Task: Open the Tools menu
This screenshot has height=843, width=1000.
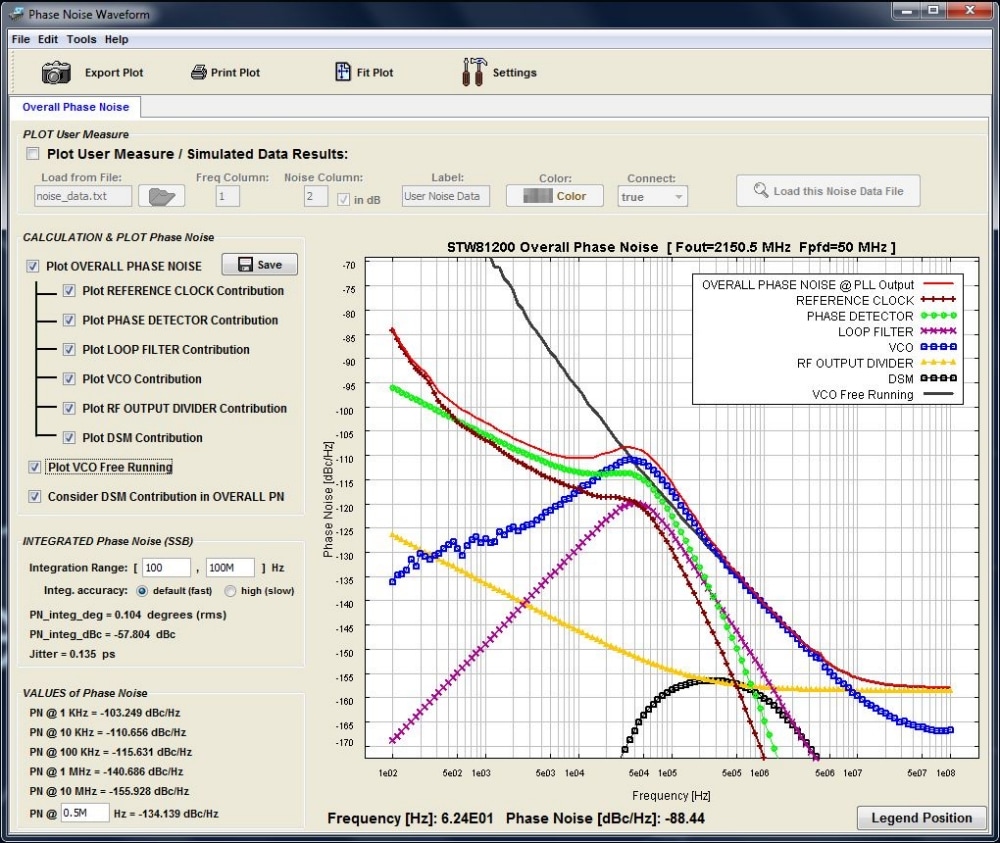Action: click(x=81, y=39)
